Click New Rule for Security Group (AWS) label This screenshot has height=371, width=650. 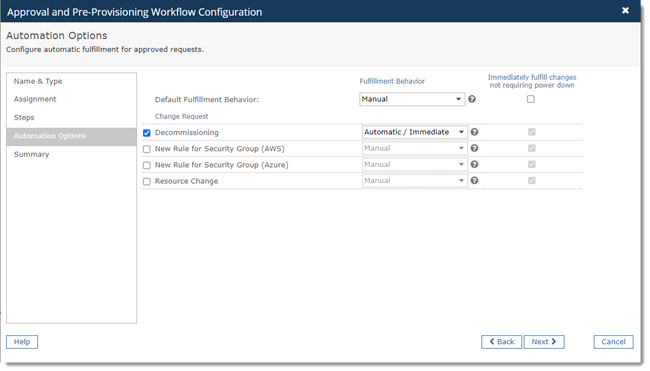coord(220,149)
